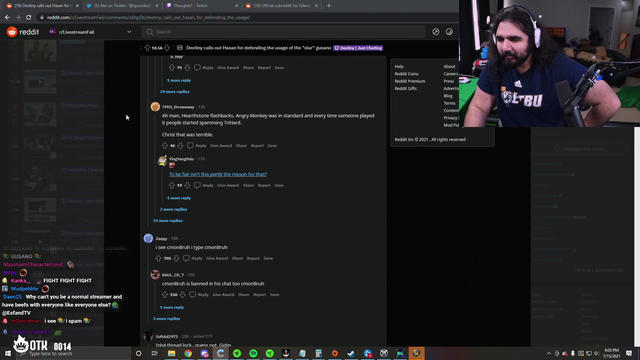The height and width of the screenshot is (360, 640).
Task: Downvote TPDS_throwaway's Hearthstone flashbacks comment
Action: (180, 145)
